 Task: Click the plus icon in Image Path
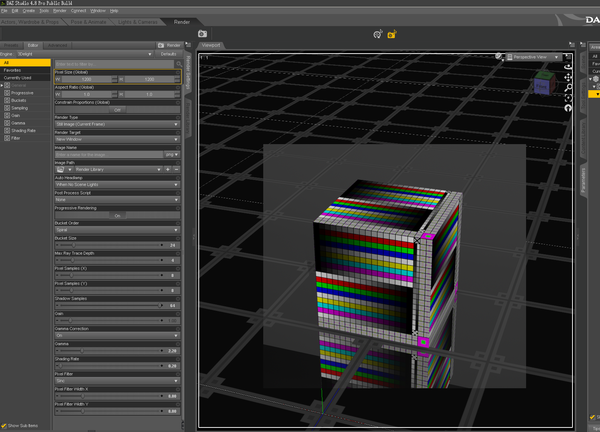[168, 170]
